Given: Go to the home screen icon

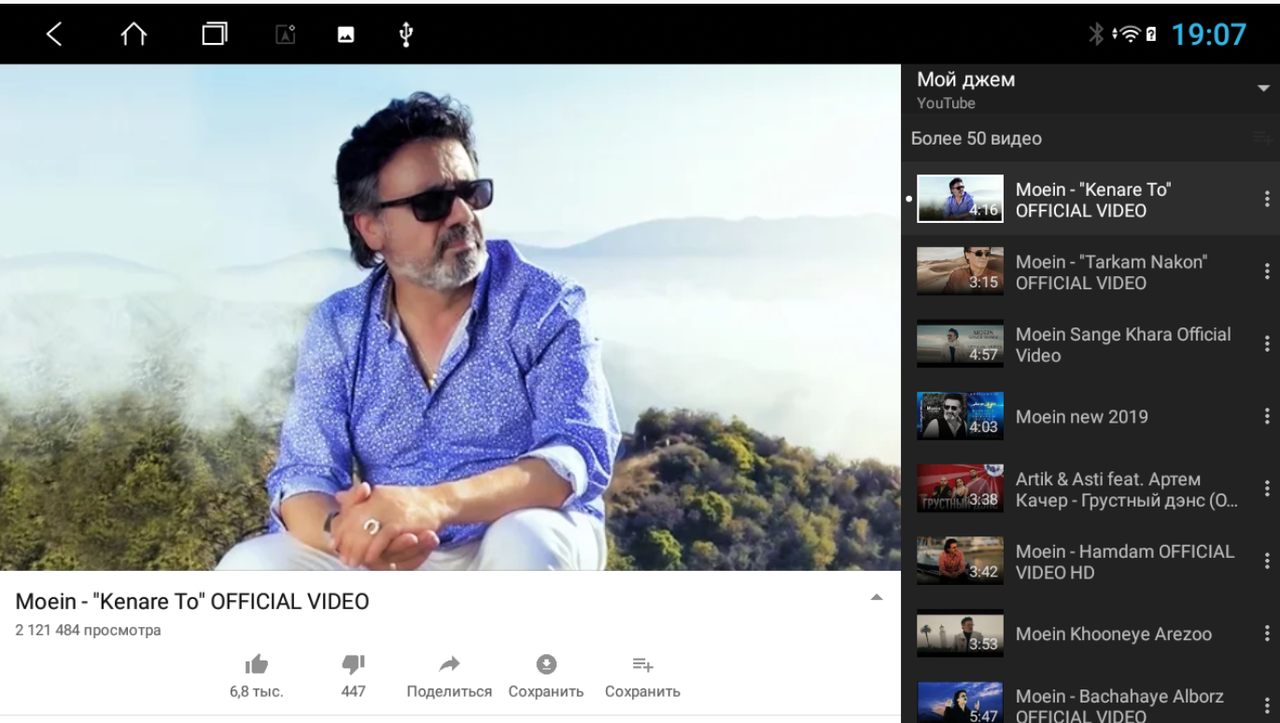Looking at the screenshot, I should (134, 34).
